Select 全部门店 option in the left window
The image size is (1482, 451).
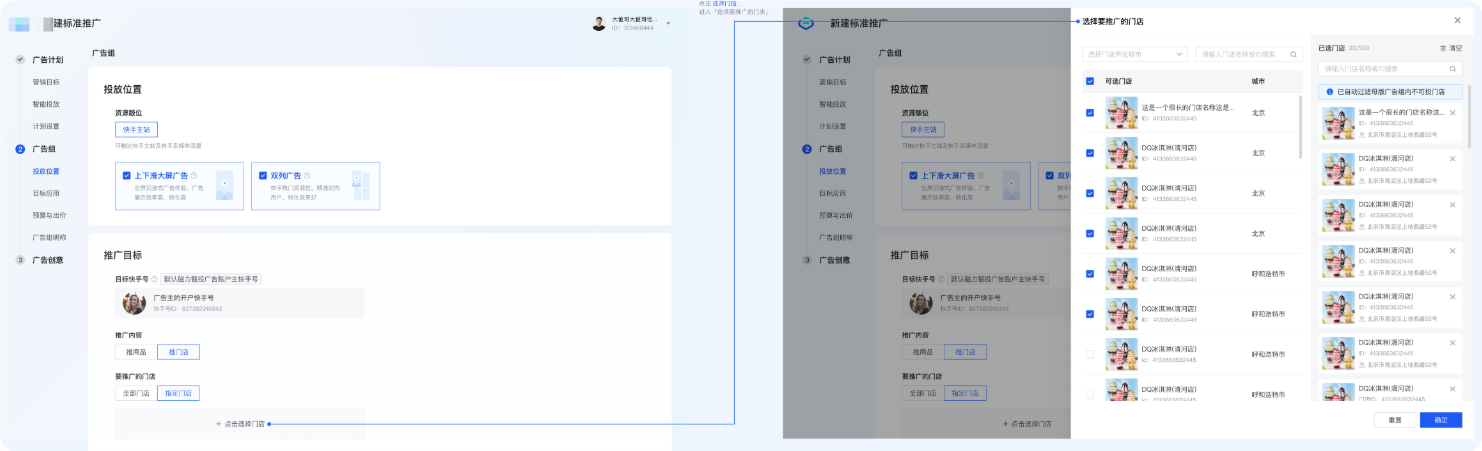(x=136, y=393)
